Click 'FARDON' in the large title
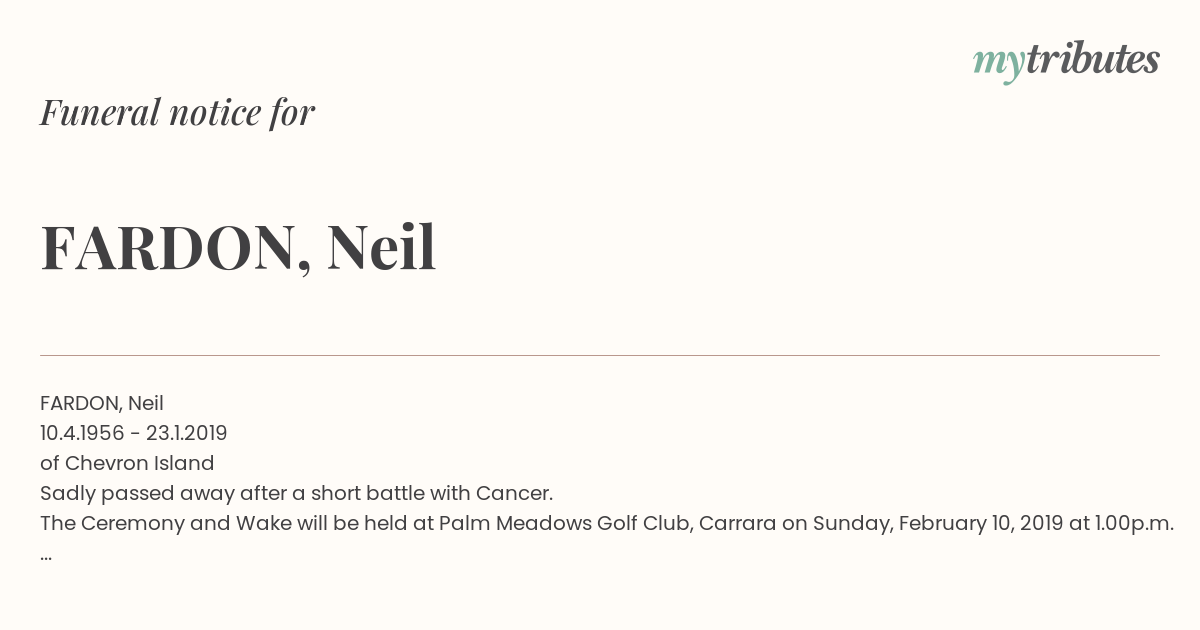The width and height of the screenshot is (1200, 630). pos(168,249)
